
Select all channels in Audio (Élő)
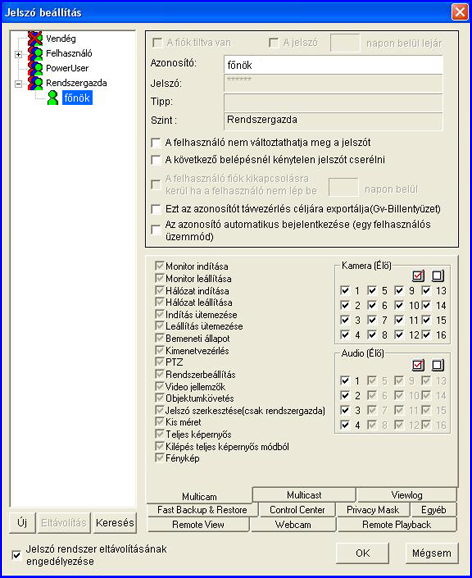click(418, 365)
